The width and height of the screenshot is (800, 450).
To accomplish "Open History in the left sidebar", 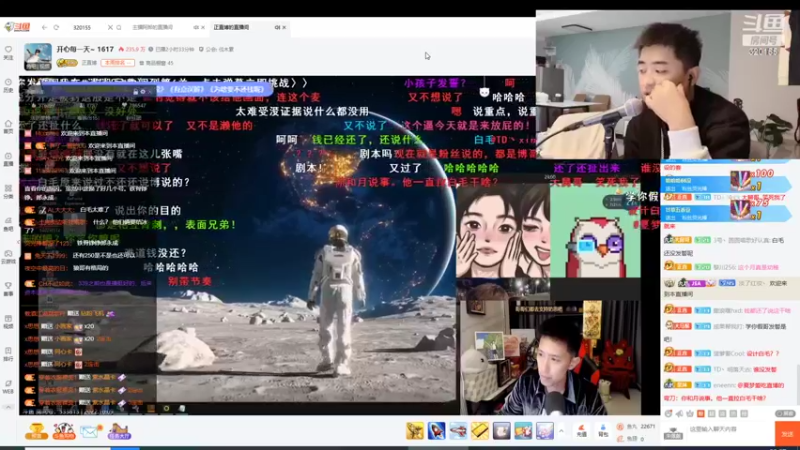I will point(8,86).
